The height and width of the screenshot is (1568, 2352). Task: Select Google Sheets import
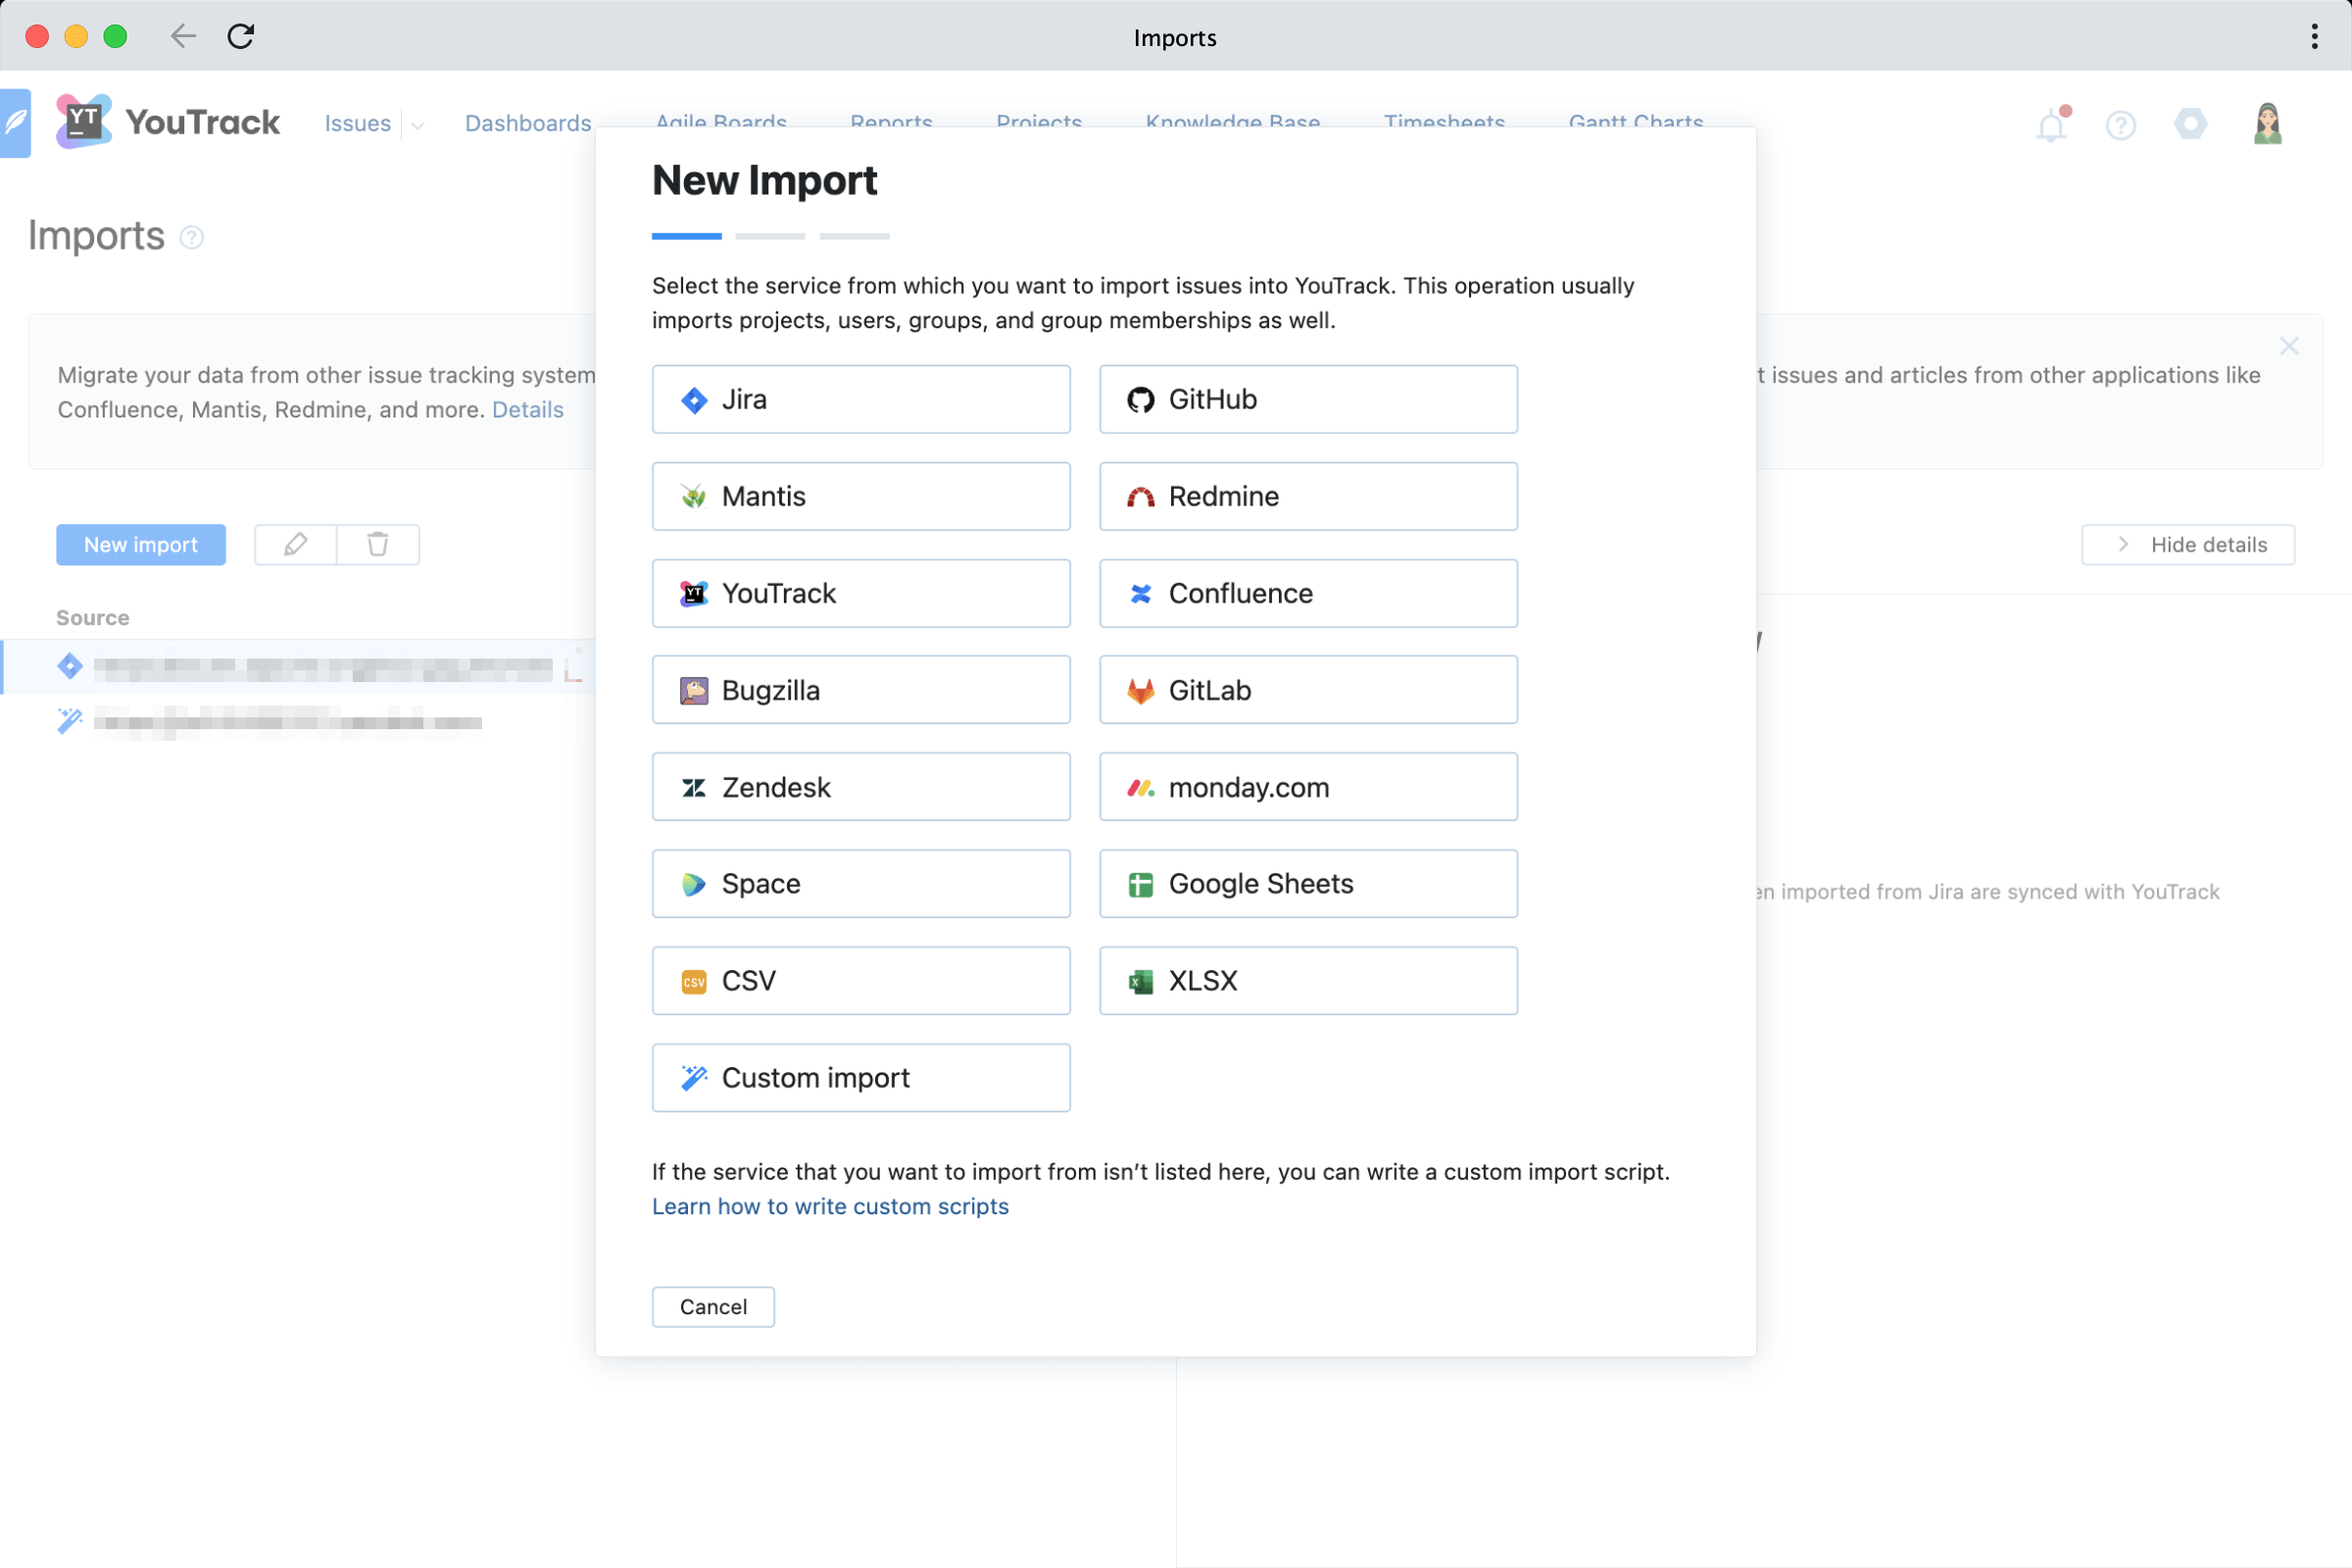pos(1307,883)
